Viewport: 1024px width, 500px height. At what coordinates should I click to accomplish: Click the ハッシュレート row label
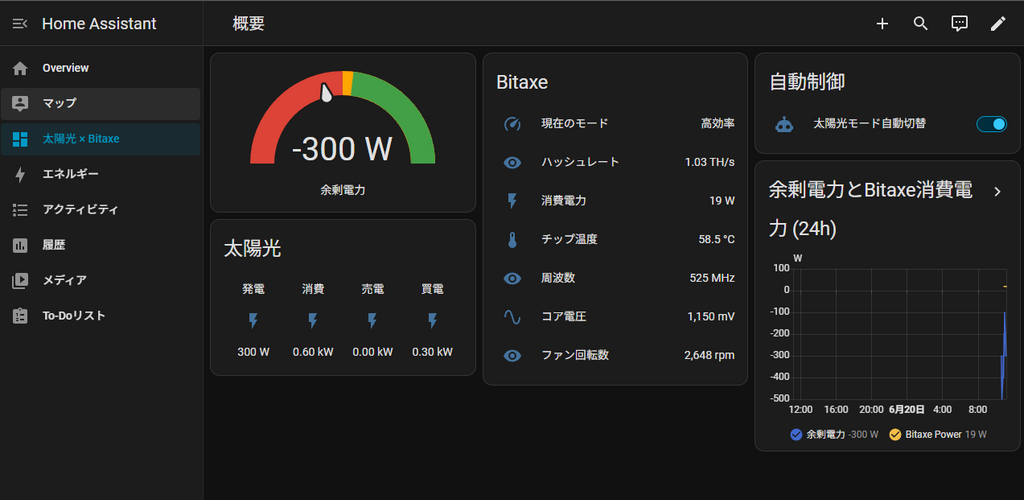pos(580,162)
